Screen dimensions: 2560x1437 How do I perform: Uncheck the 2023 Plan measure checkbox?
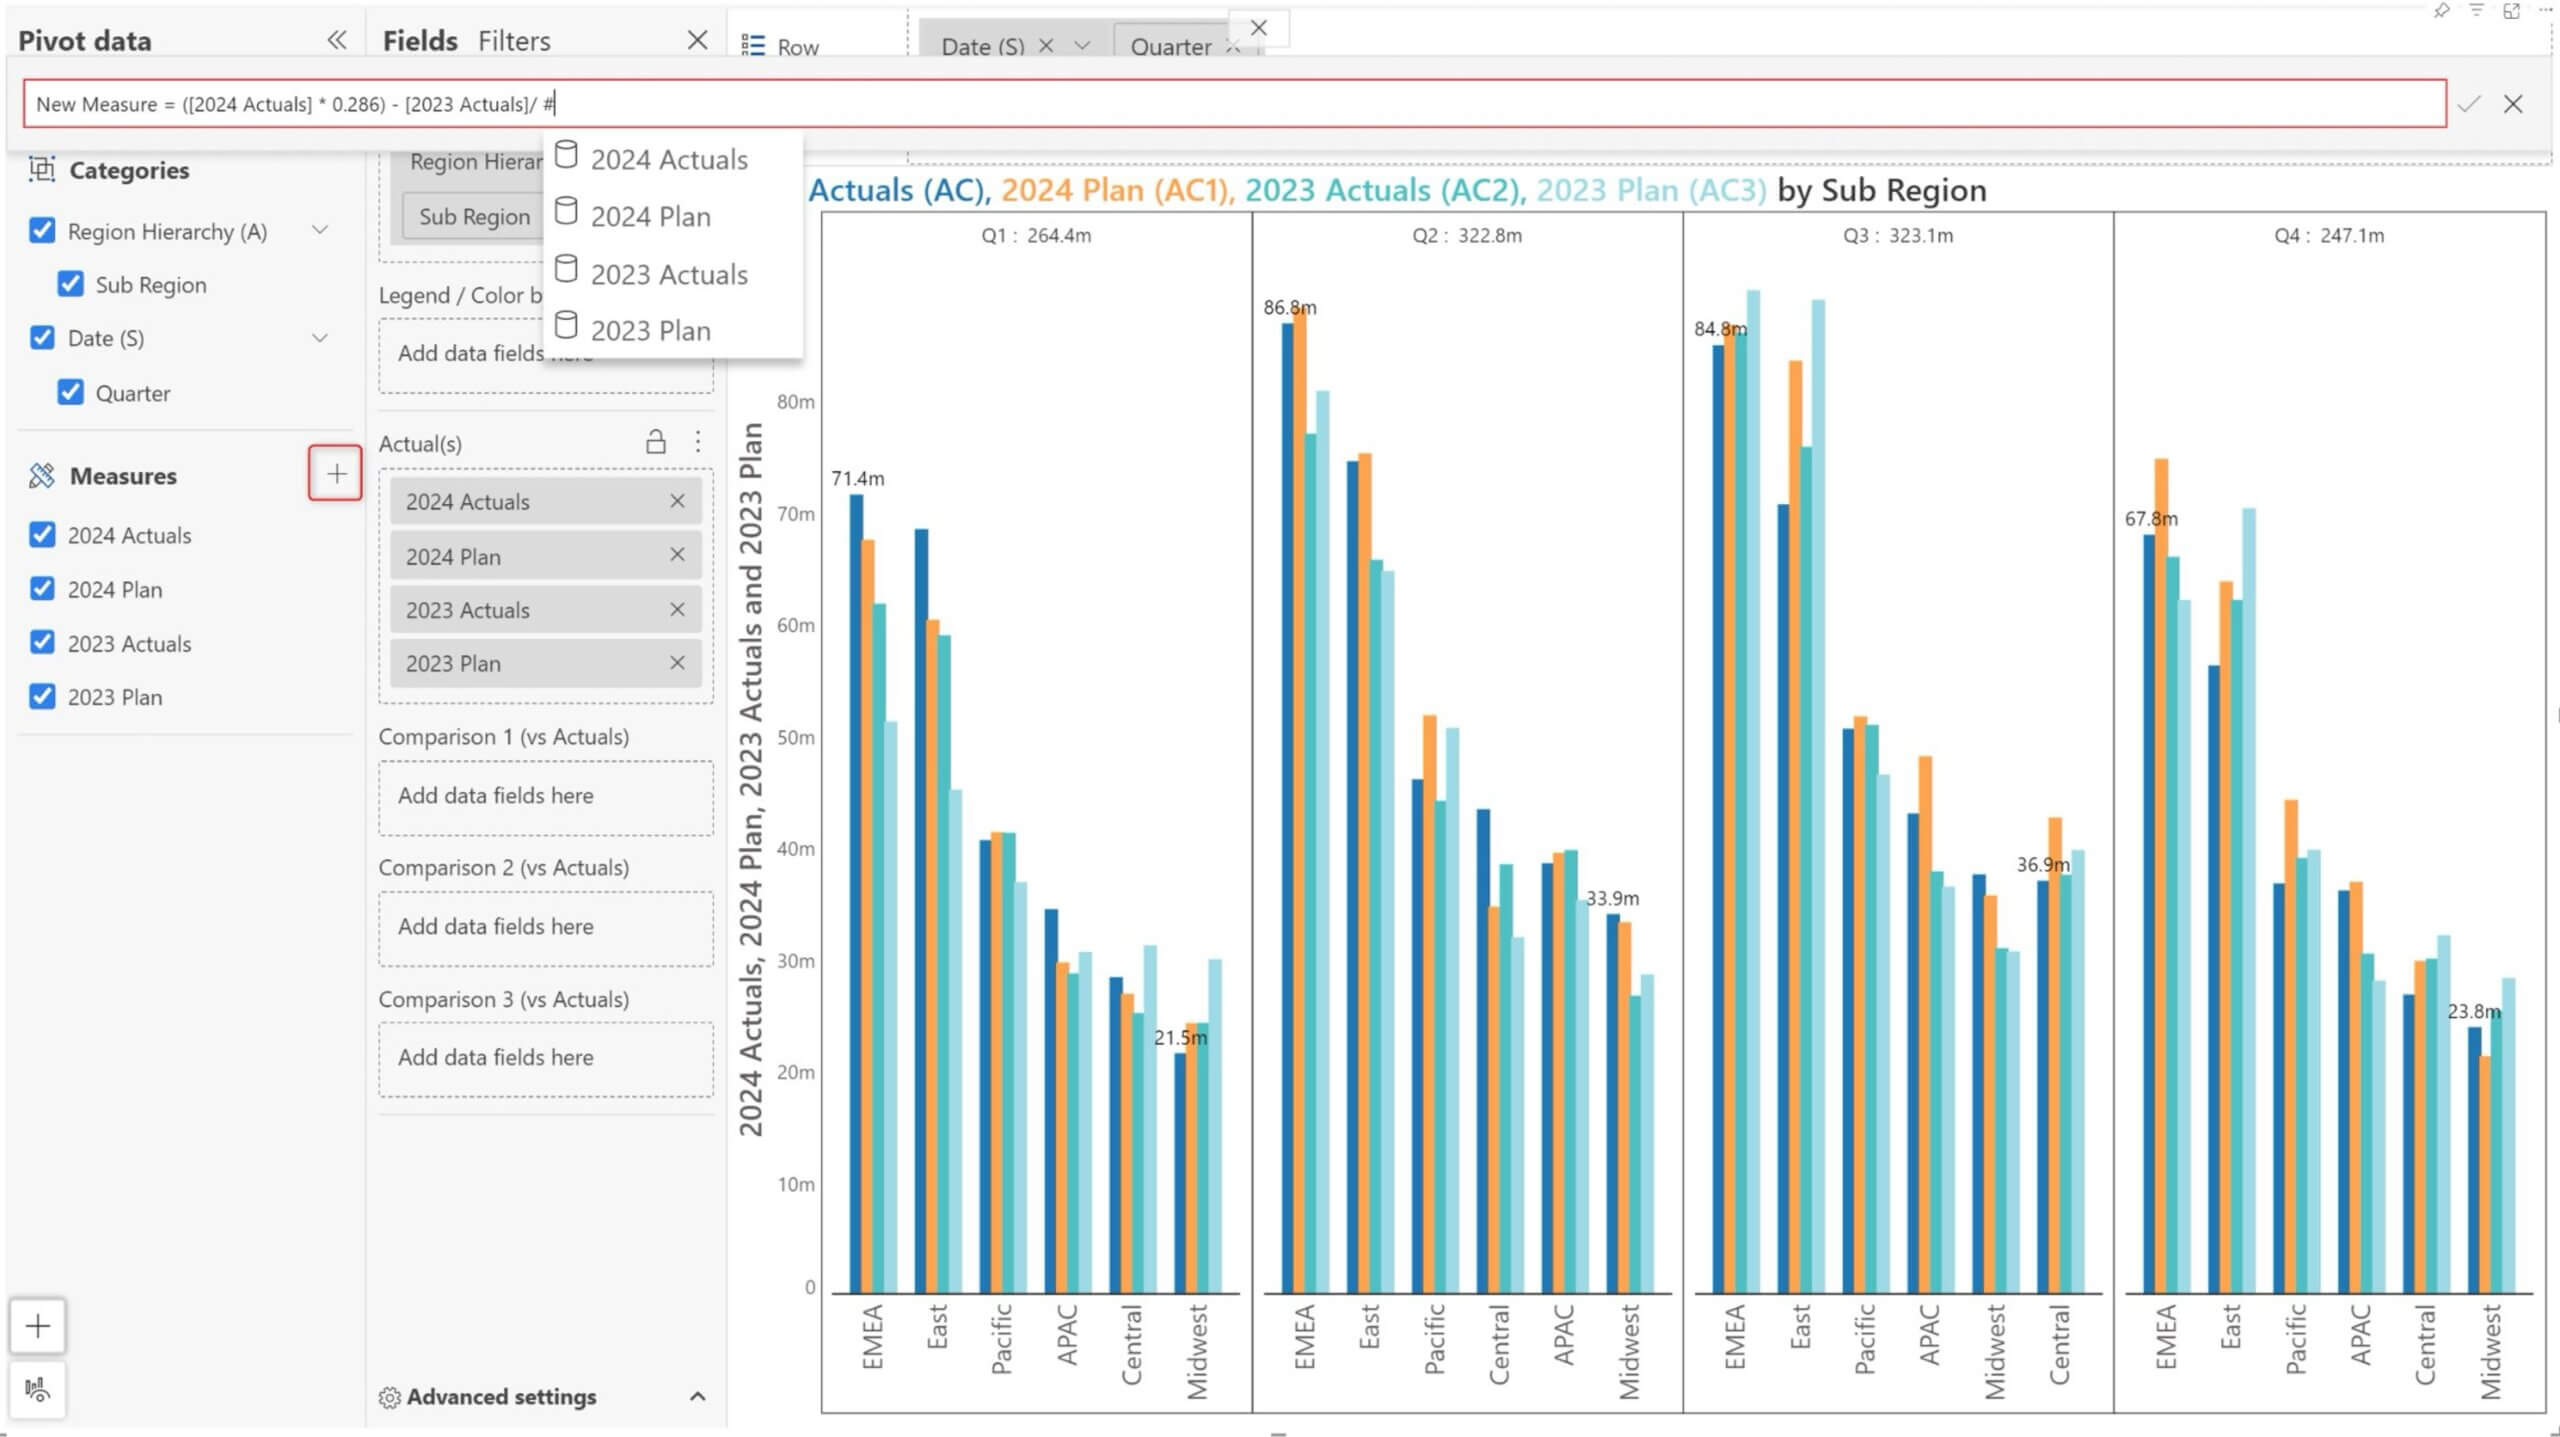[42, 696]
